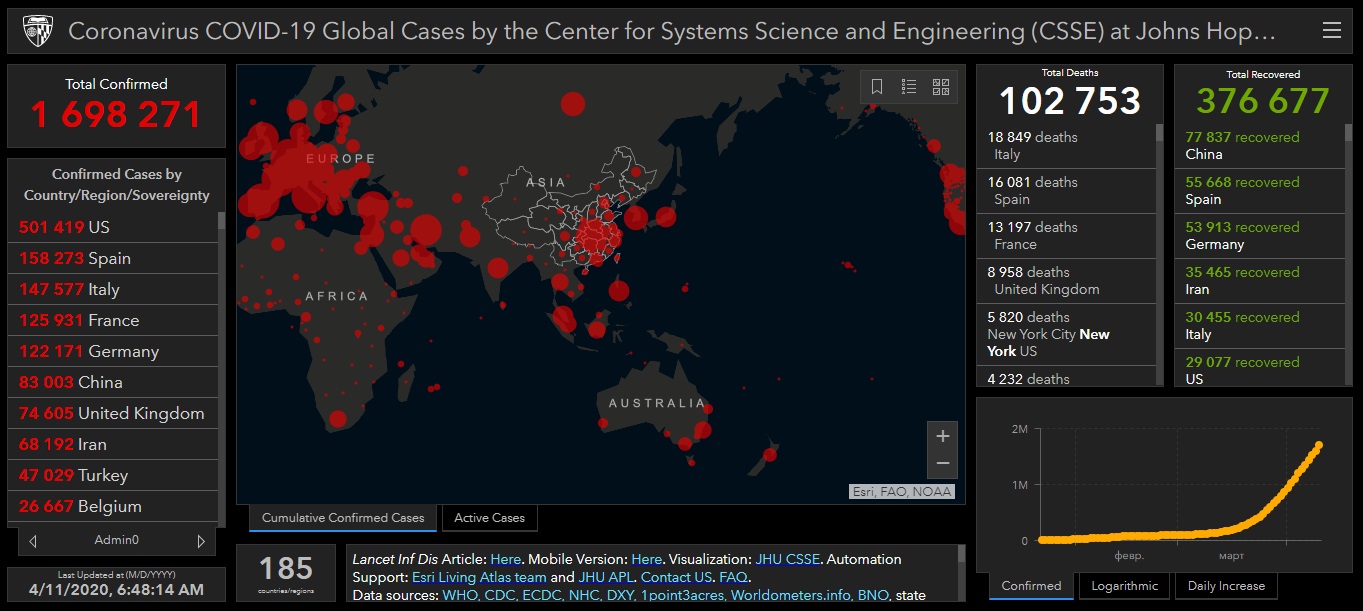This screenshot has width=1363, height=611.
Task: Open the basemap gallery grid icon
Action: click(941, 87)
